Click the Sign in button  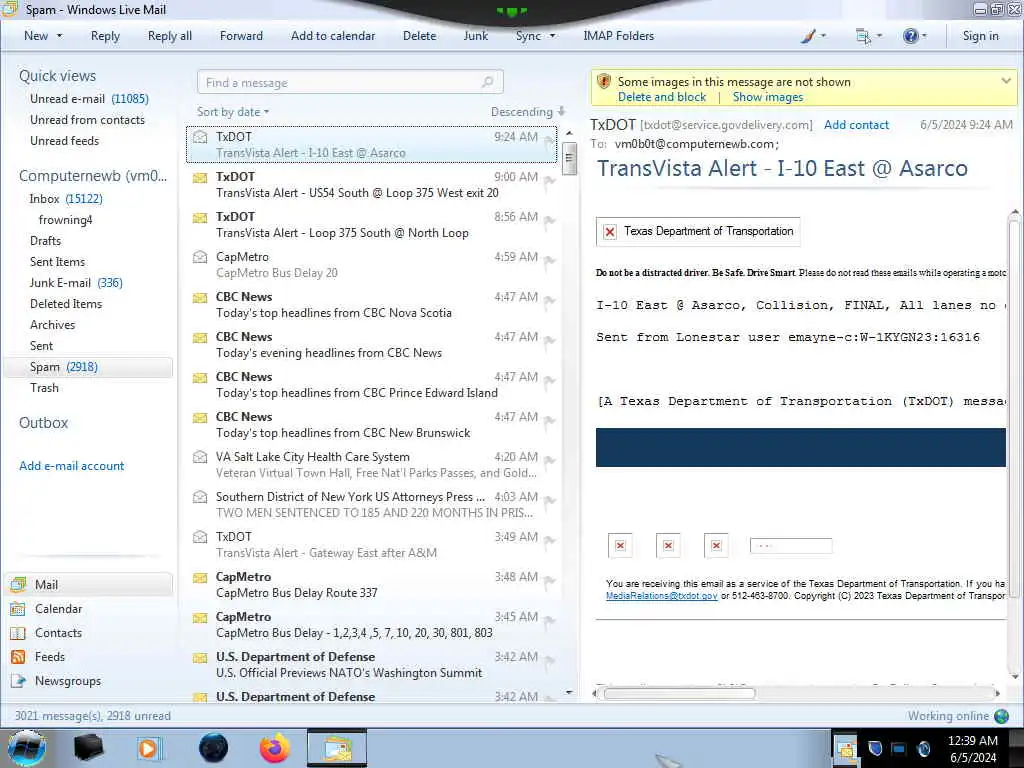(x=980, y=36)
